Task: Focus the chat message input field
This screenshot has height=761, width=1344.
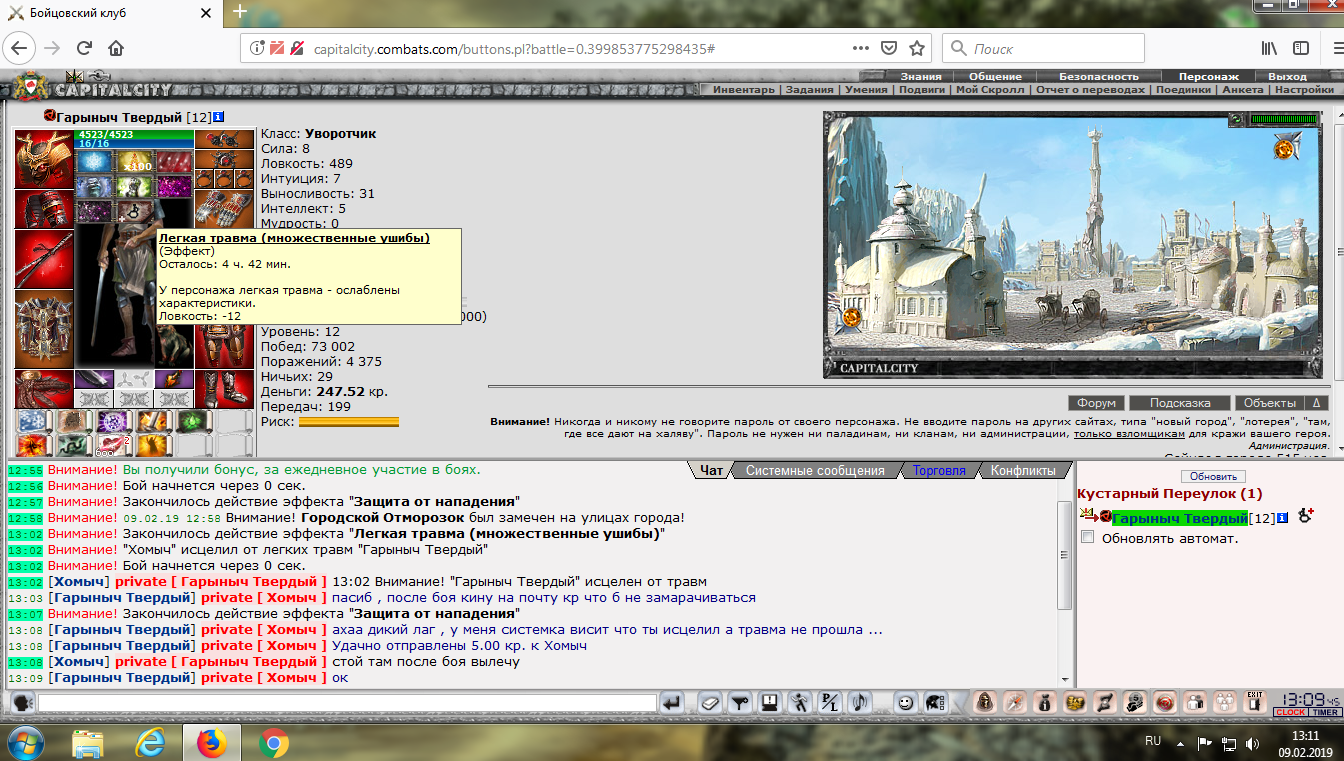Action: (x=347, y=703)
